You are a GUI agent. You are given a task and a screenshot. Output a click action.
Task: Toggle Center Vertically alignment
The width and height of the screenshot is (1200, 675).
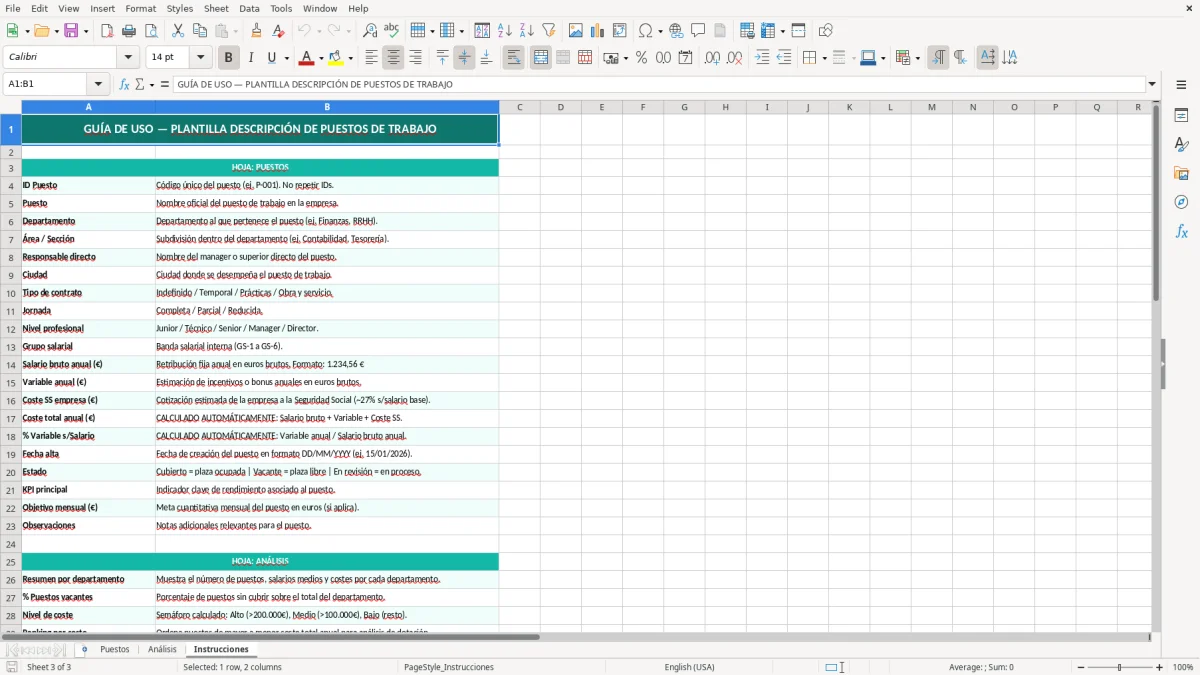pyautogui.click(x=464, y=58)
